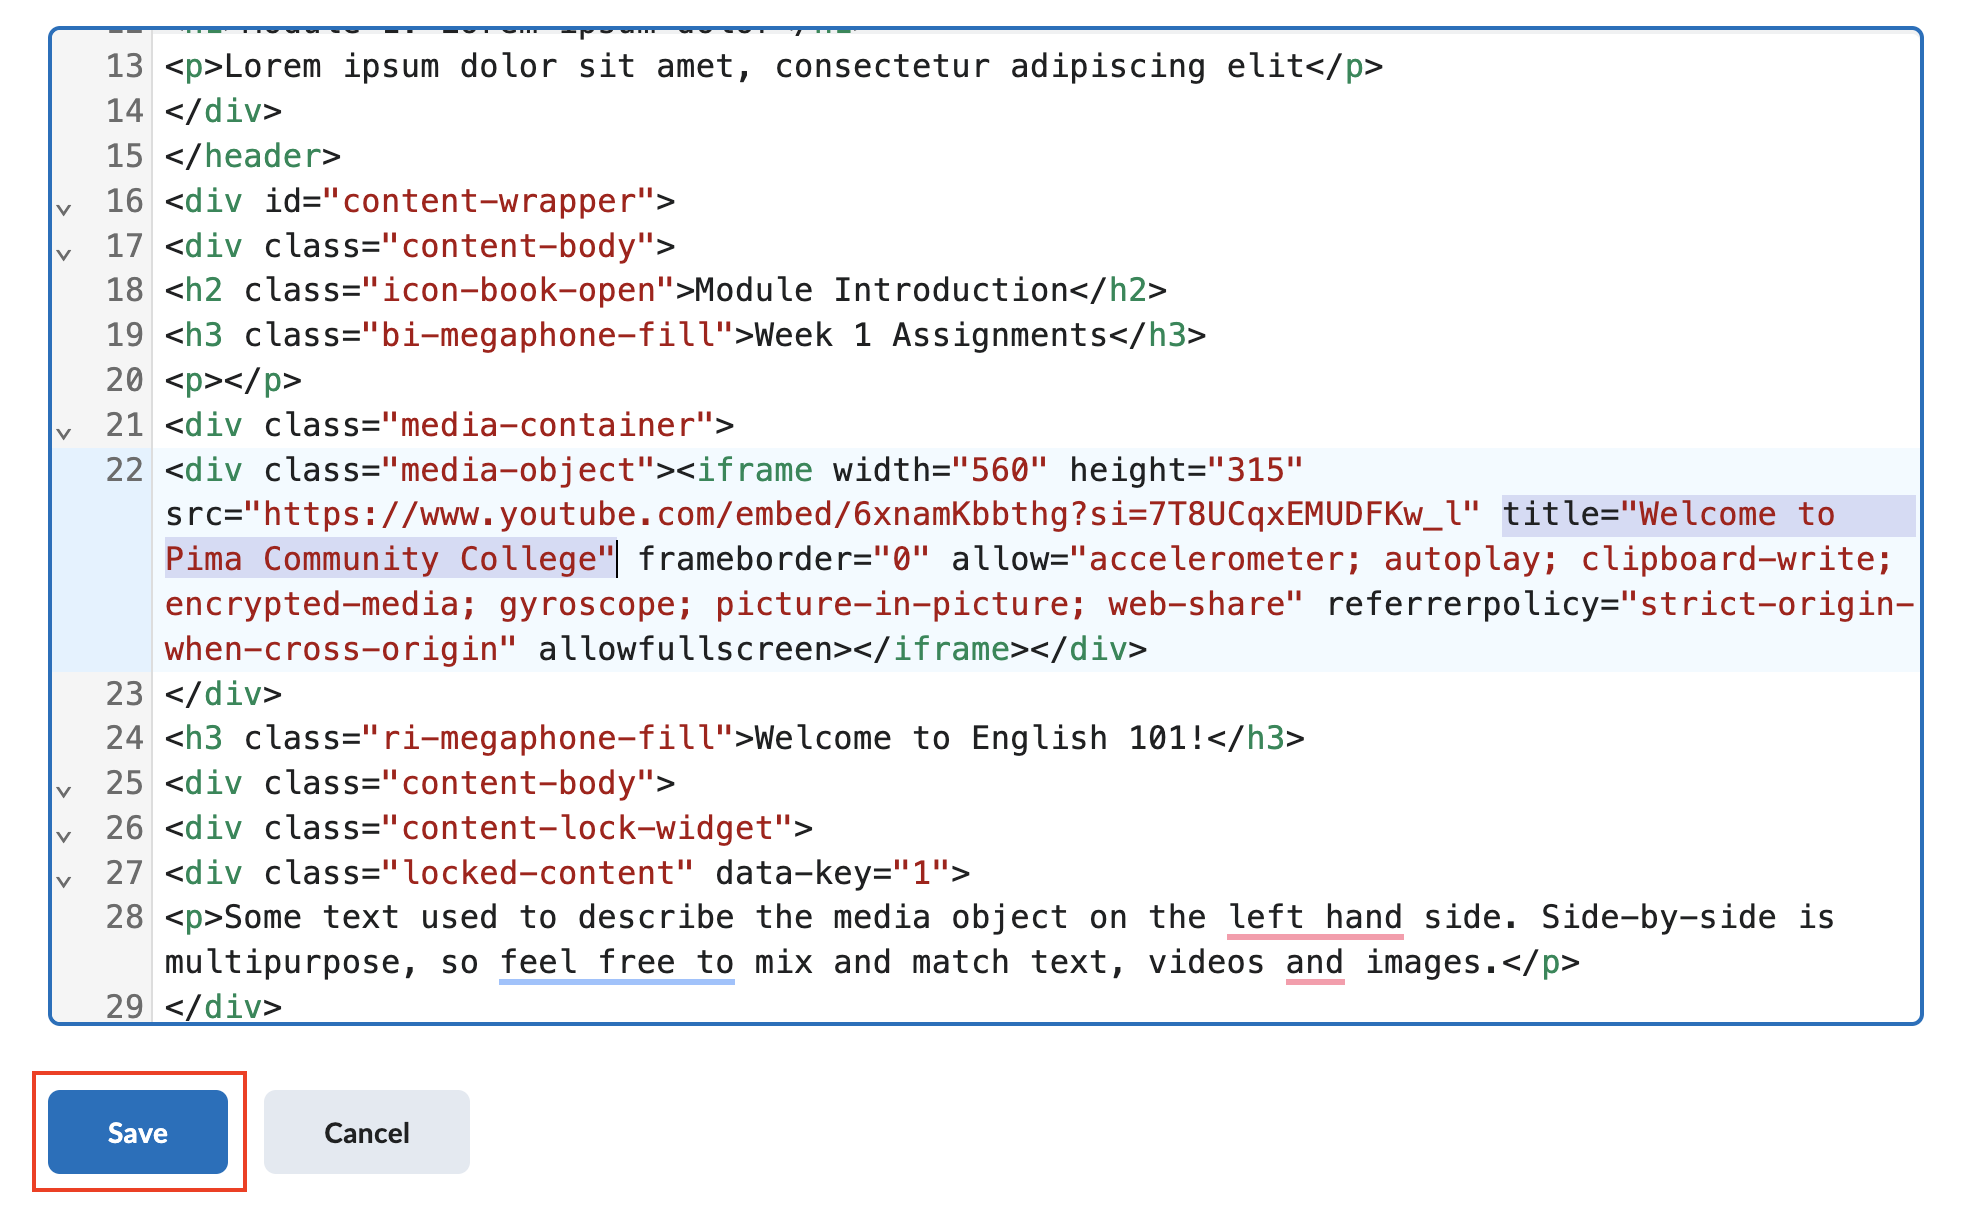Click the iframe height value "315"

[1254, 470]
